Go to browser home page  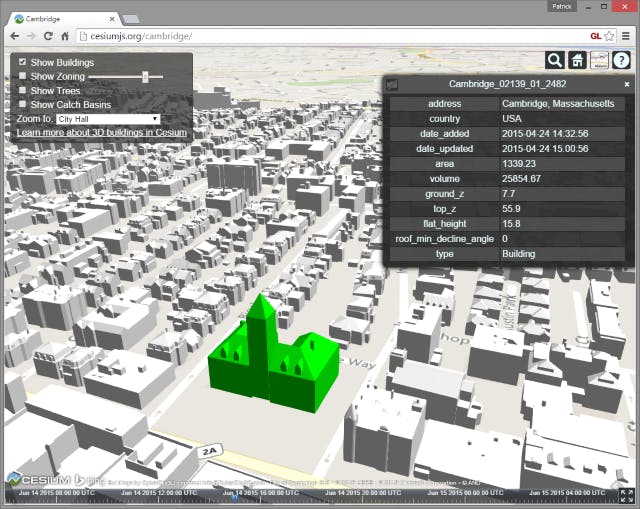click(65, 36)
